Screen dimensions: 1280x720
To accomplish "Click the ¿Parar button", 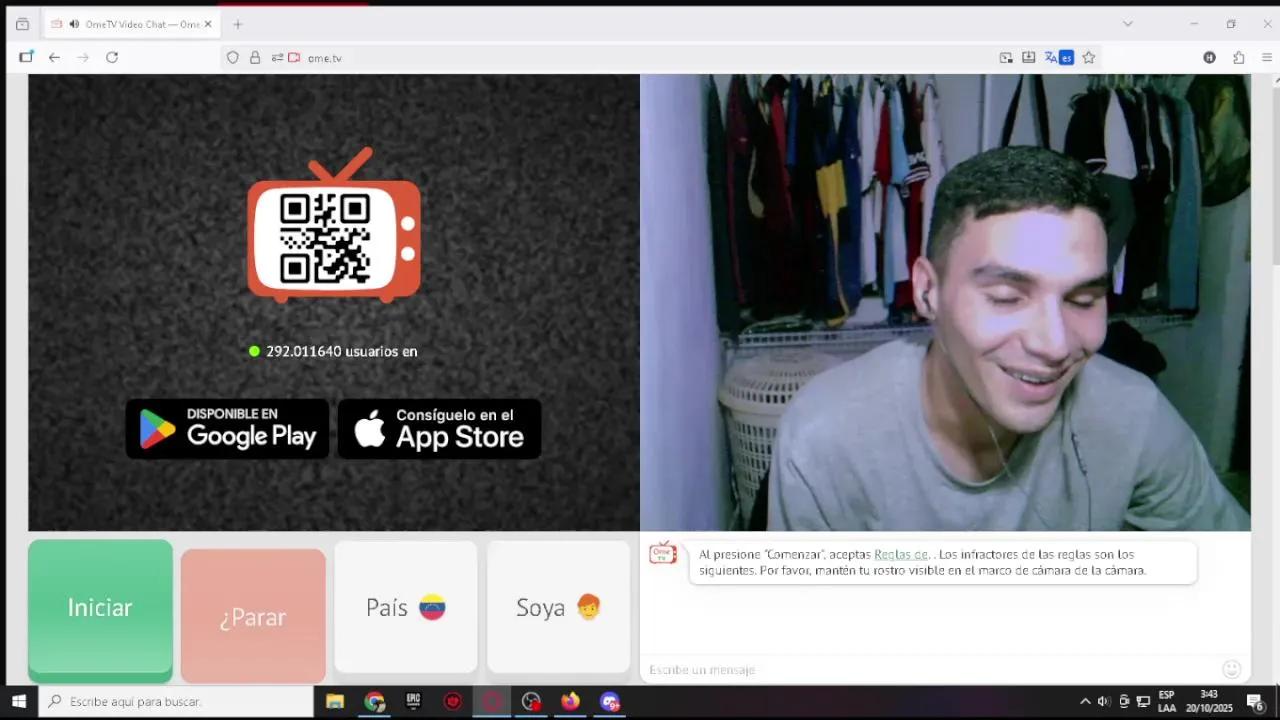I will [253, 616].
